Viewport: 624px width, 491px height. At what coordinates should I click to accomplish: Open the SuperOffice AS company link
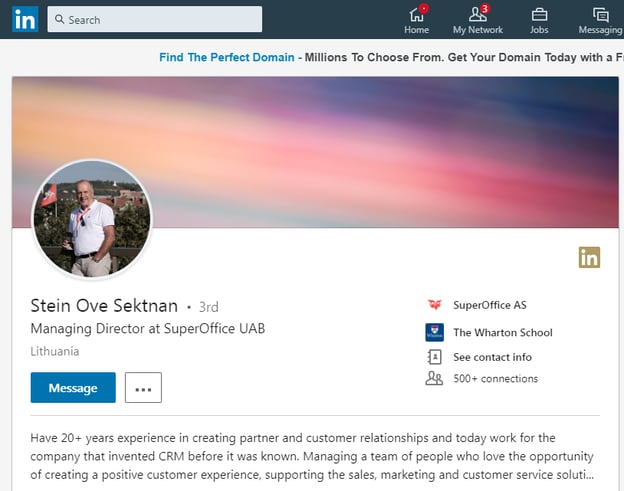[x=489, y=305]
